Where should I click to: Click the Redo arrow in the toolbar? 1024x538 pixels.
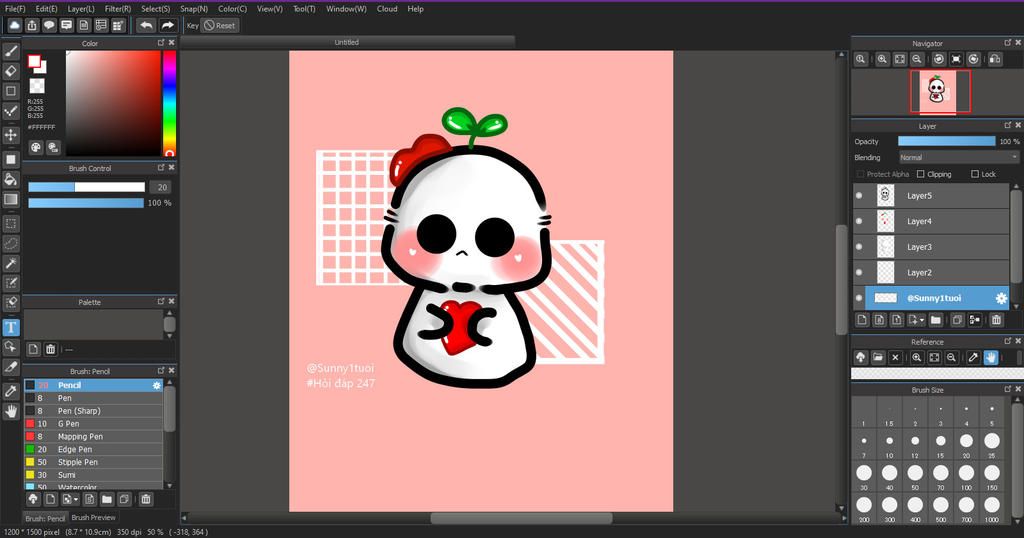(168, 25)
